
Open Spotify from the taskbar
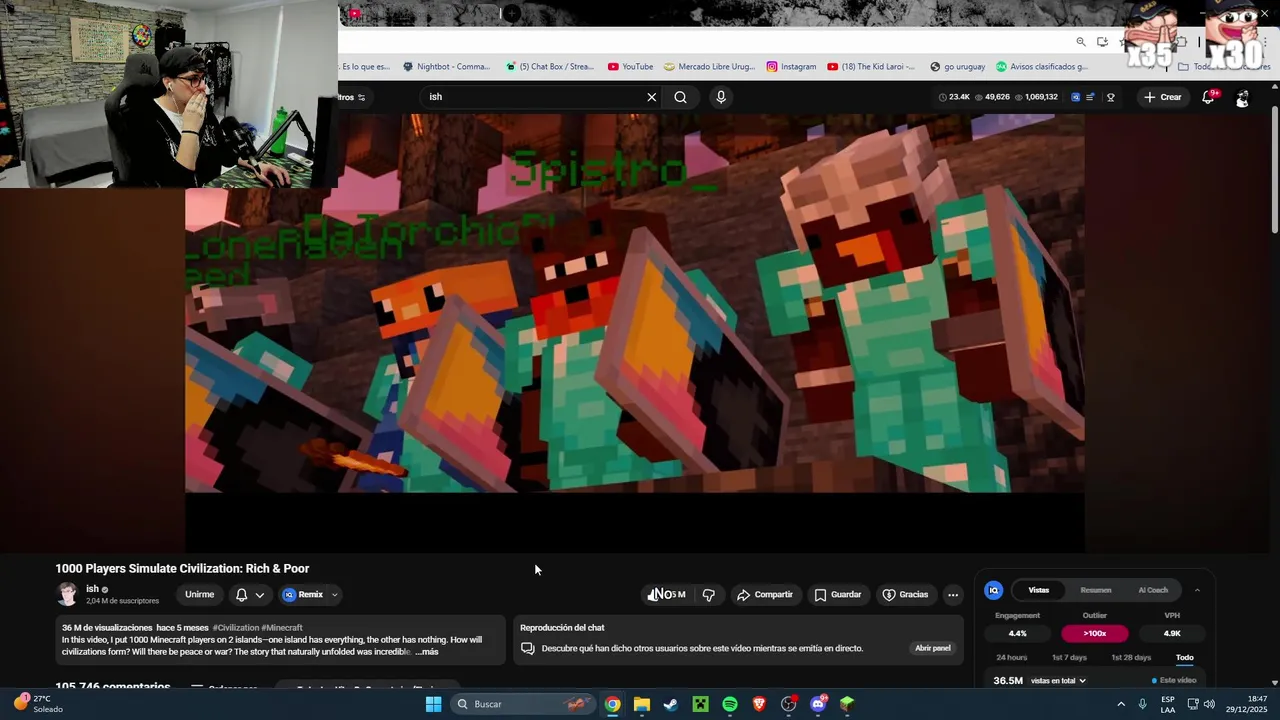(x=730, y=704)
